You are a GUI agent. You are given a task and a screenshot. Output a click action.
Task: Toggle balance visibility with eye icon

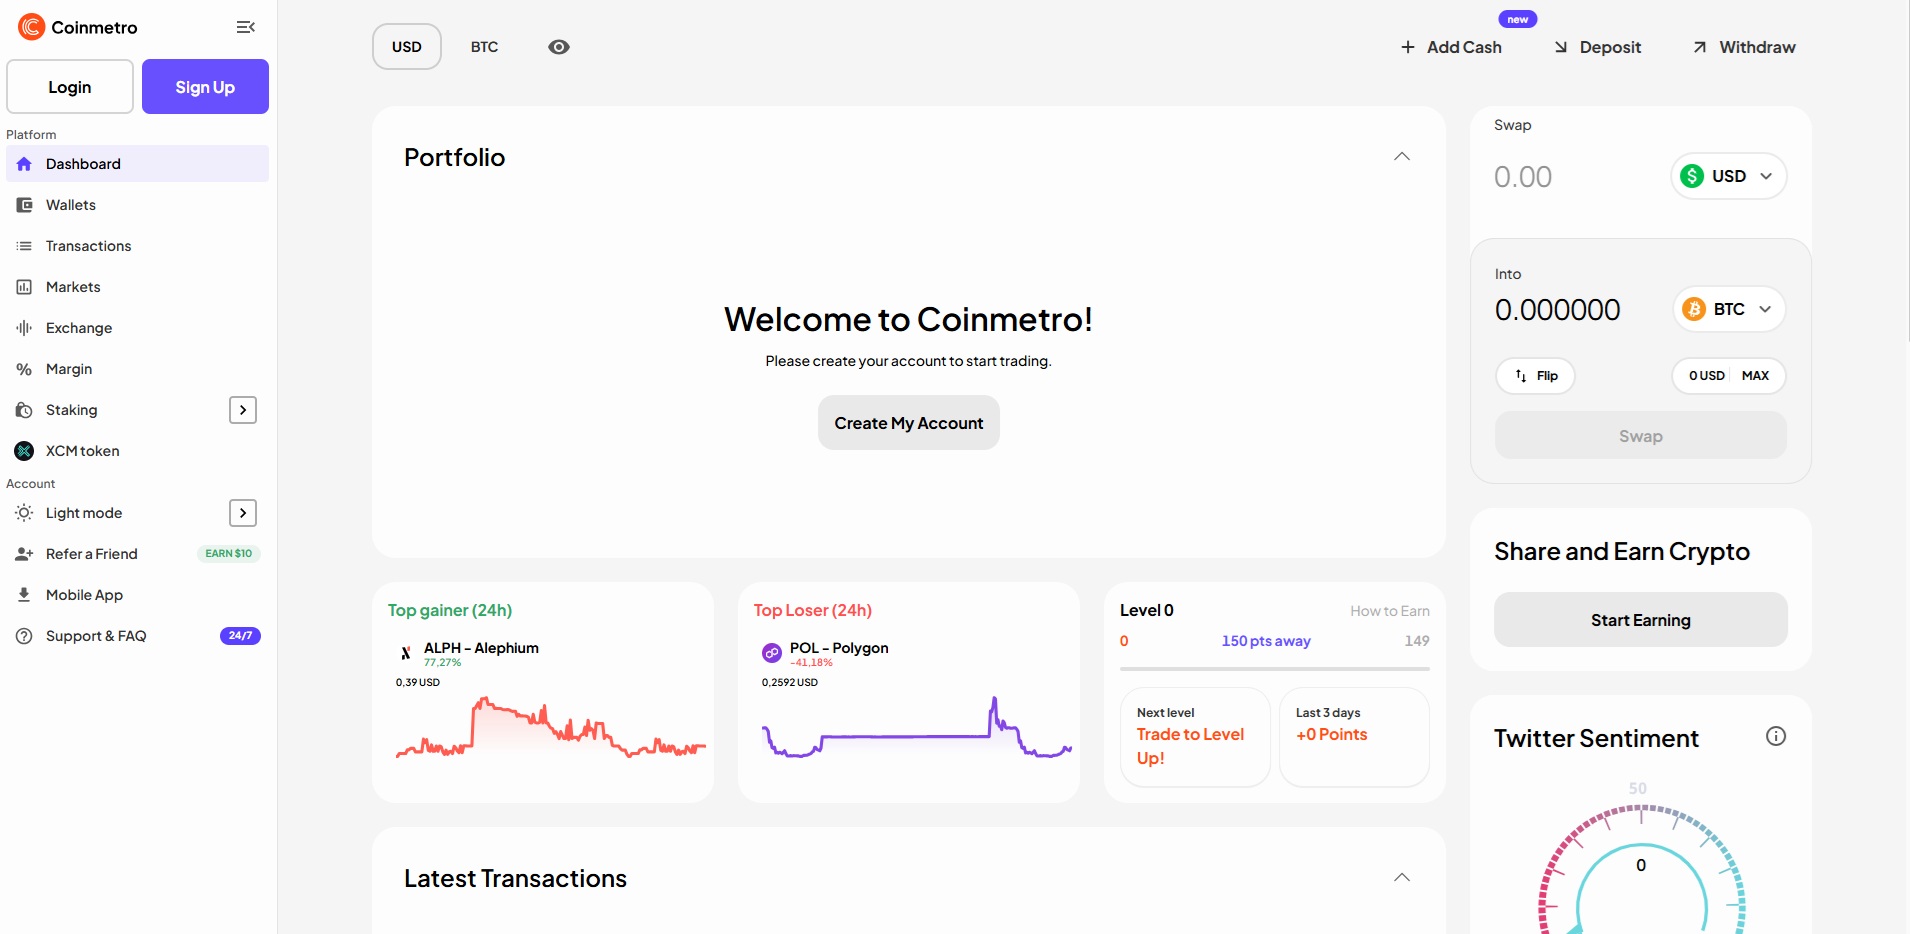tap(559, 47)
